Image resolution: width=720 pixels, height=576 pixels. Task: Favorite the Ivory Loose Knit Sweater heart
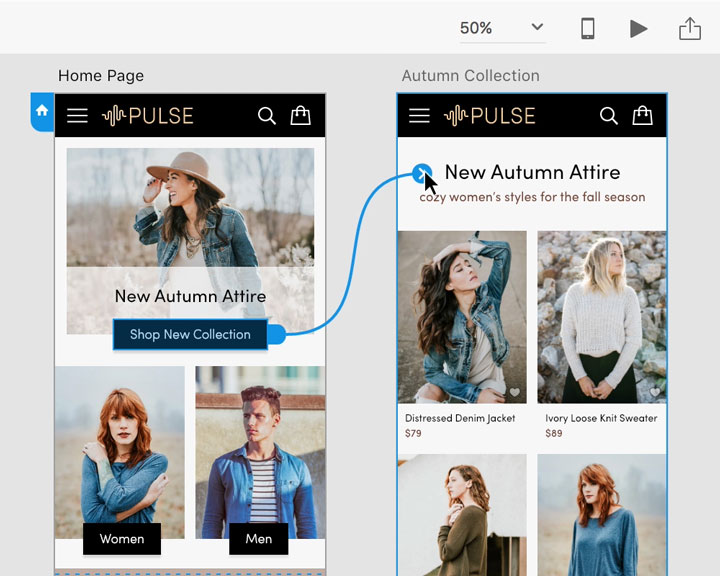(654, 393)
